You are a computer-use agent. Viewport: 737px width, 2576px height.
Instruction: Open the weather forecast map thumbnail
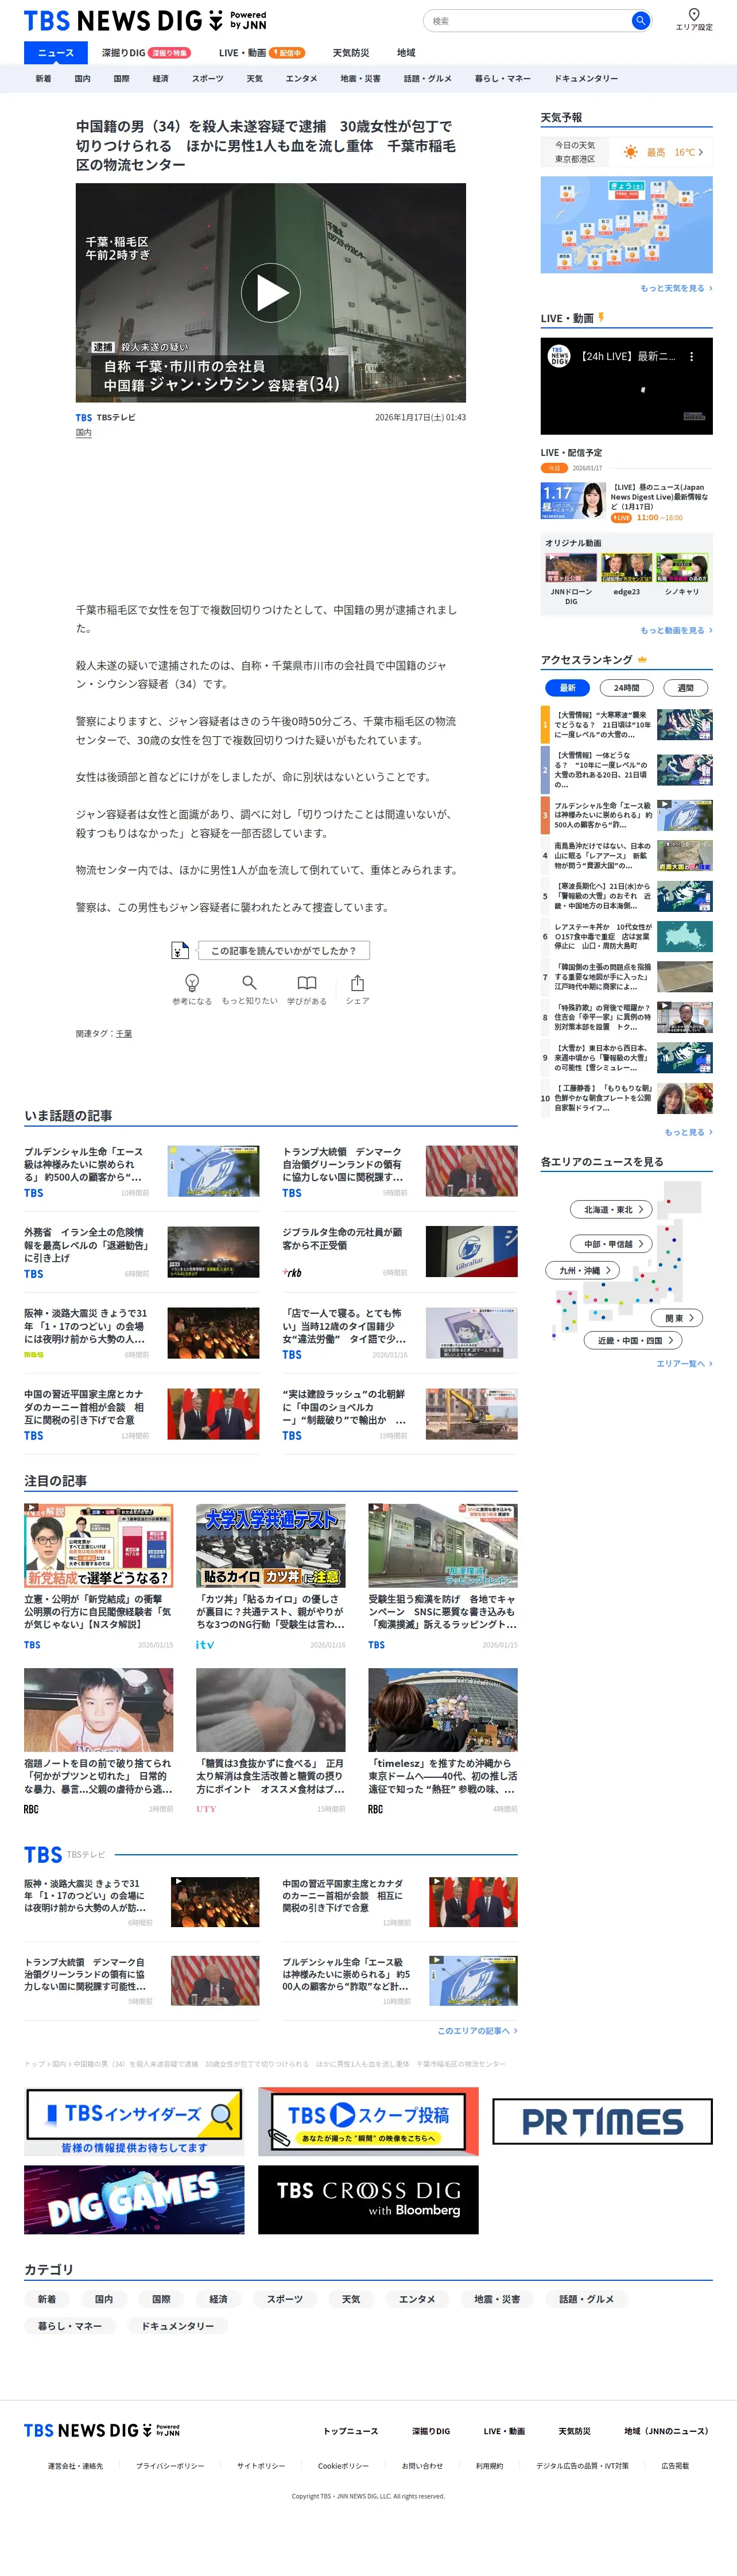(x=626, y=224)
